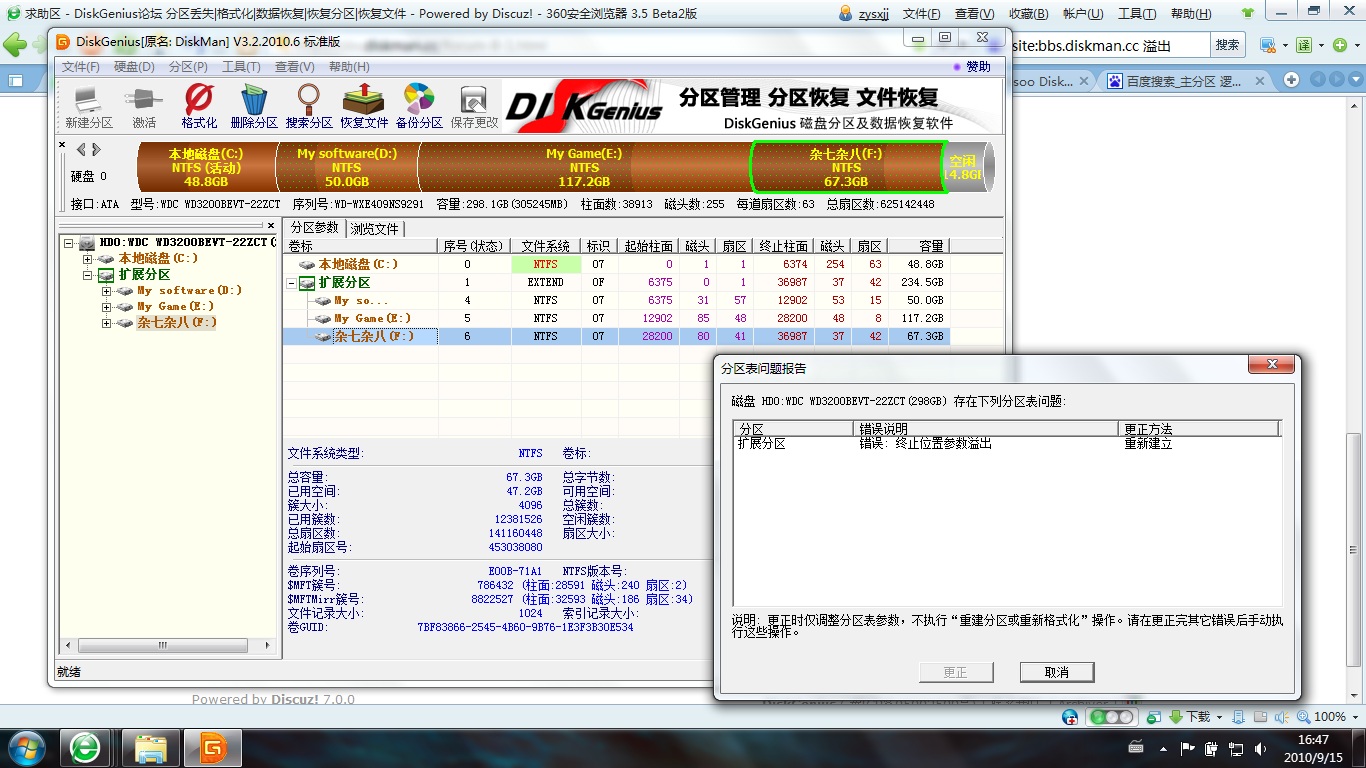Click the 新建分区 new partition toolbar icon

pos(89,107)
